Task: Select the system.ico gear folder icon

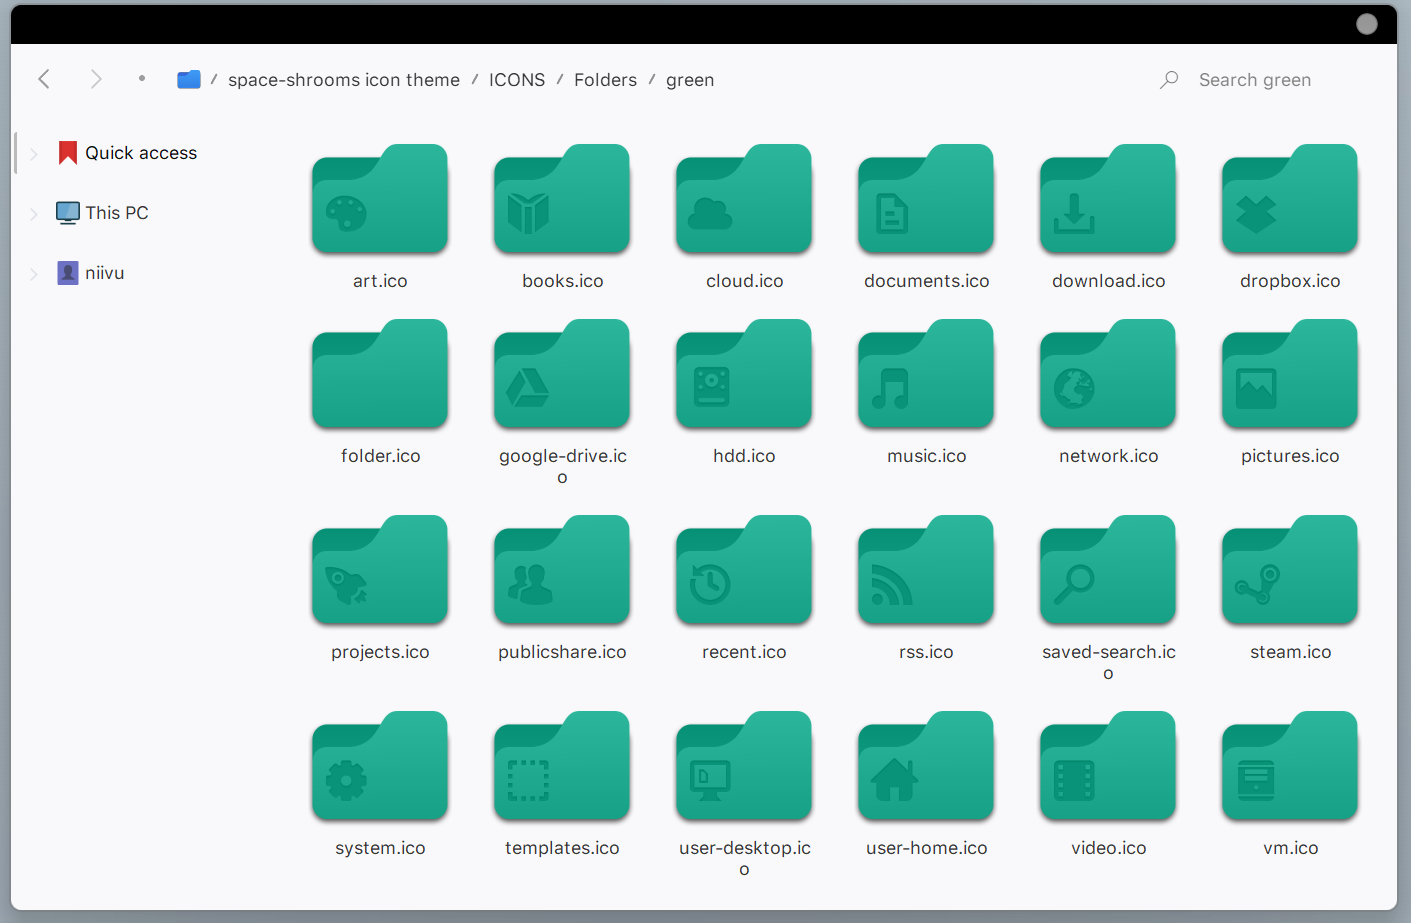Action: tap(380, 766)
